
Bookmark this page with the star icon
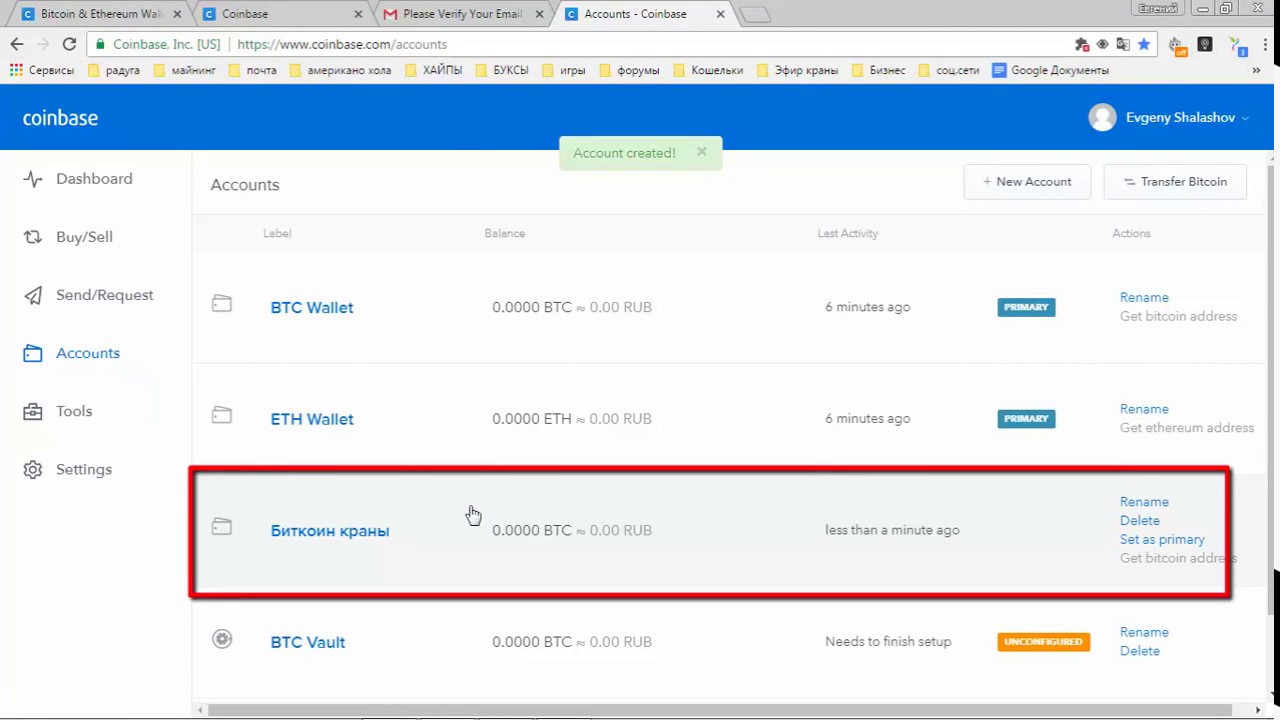point(1144,44)
